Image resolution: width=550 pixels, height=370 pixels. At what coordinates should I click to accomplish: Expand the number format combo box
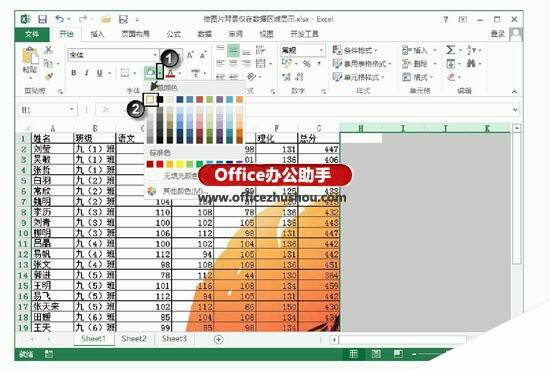coord(321,51)
